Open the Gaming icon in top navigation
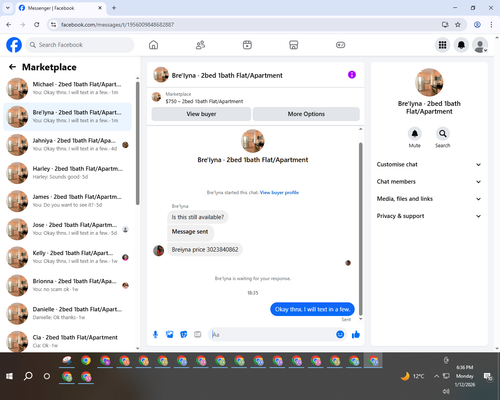 340,45
